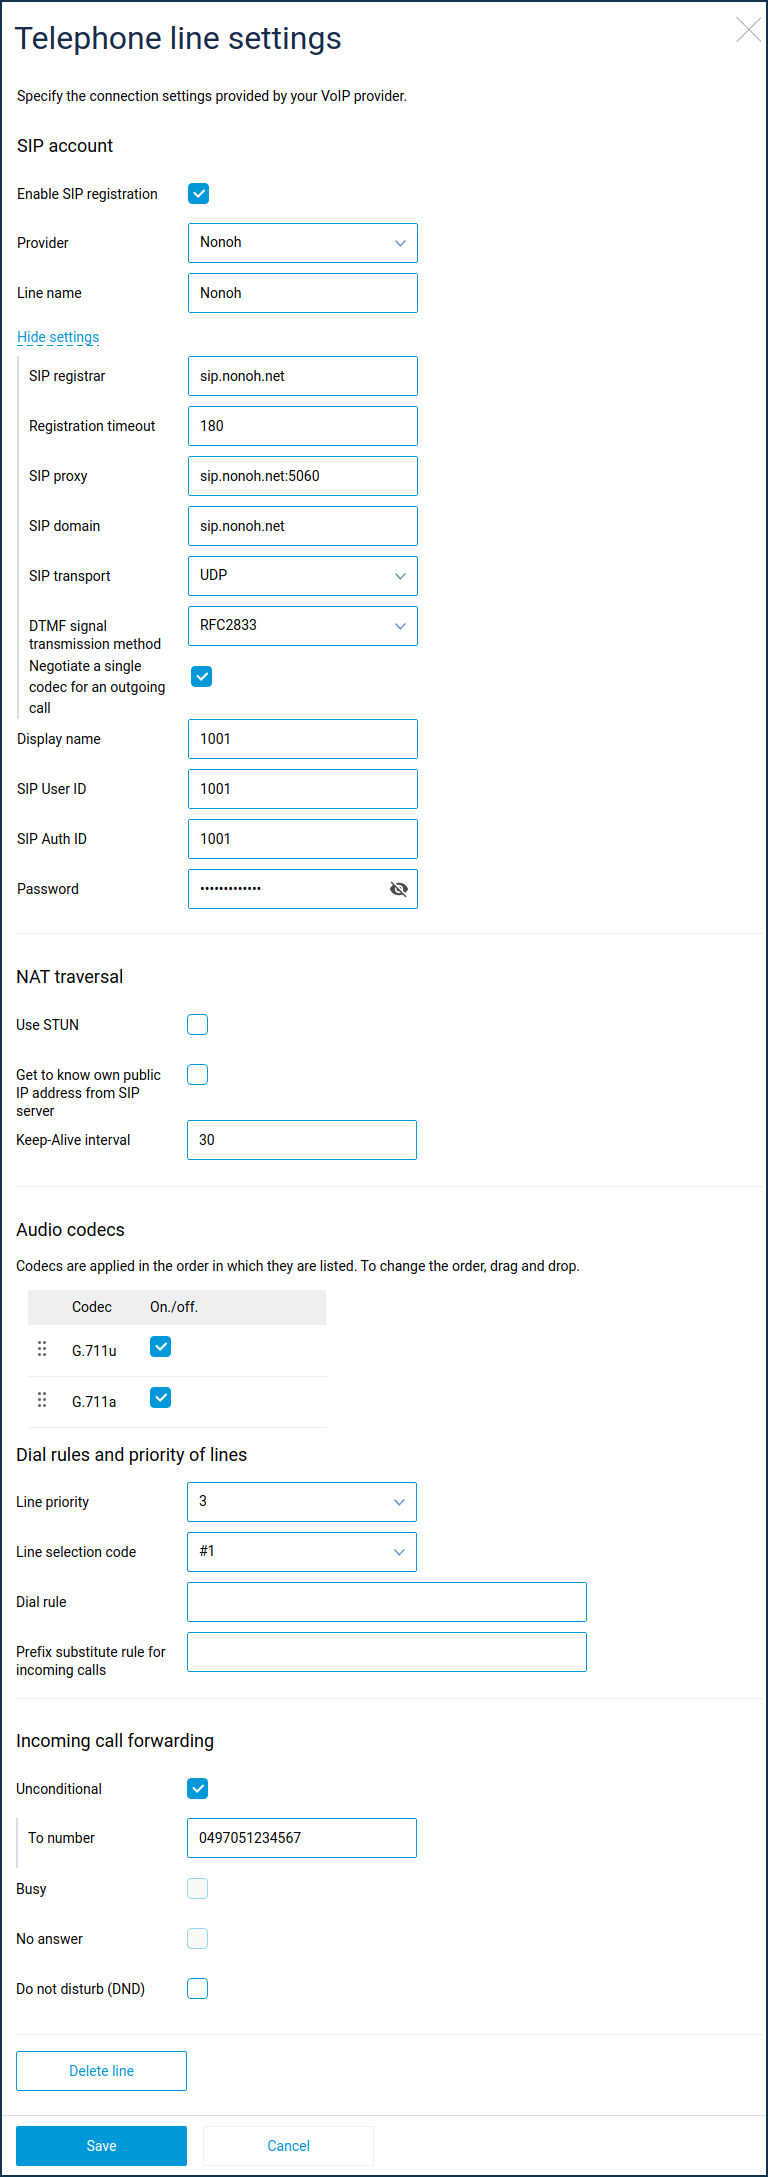Open the Line priority dropdown
The image size is (768, 2177).
point(301,1502)
